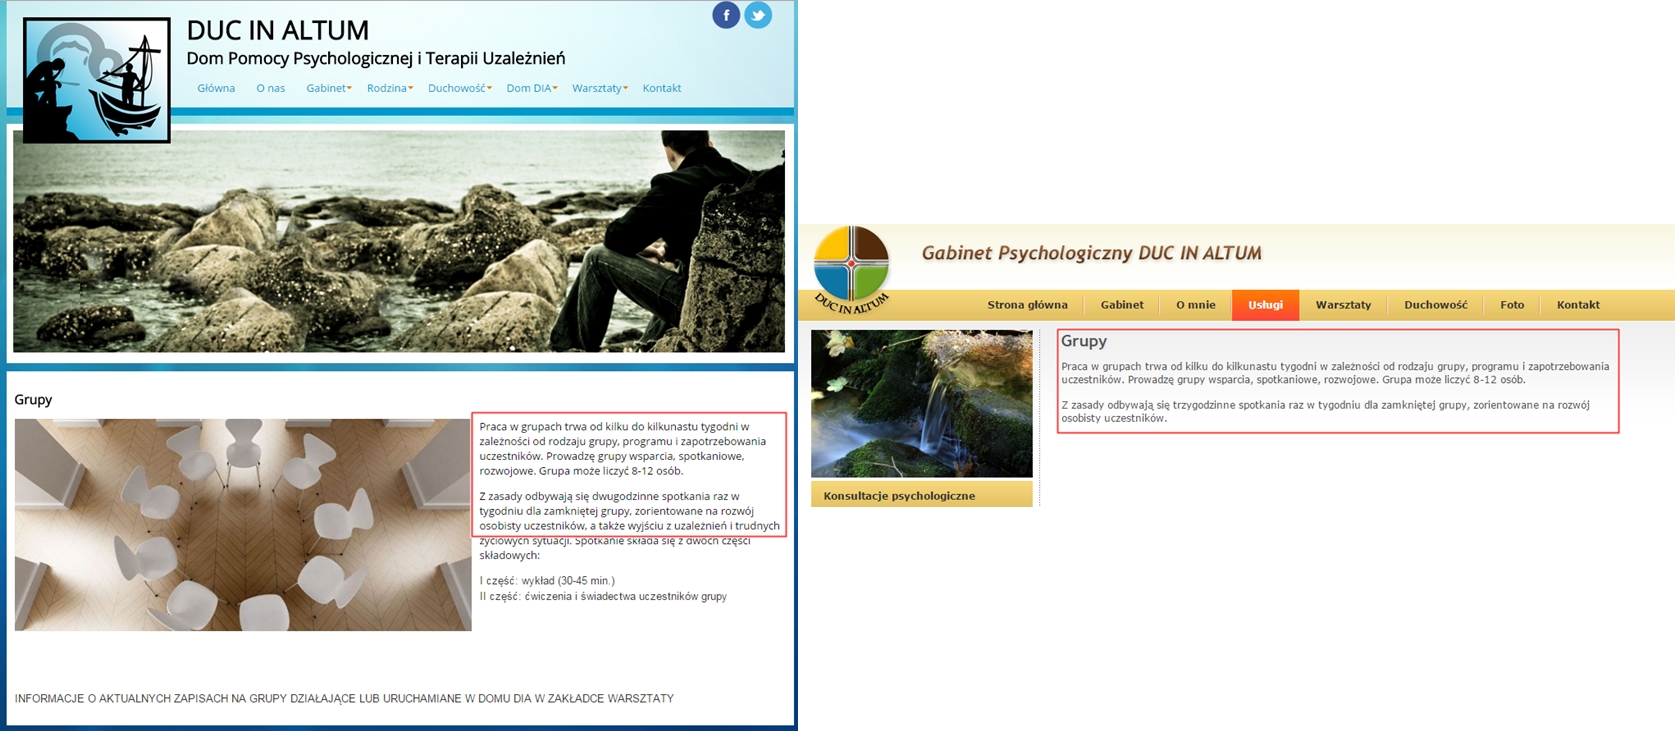Go to the Główna page
Image resolution: width=1675 pixels, height=731 pixels.
[x=216, y=88]
